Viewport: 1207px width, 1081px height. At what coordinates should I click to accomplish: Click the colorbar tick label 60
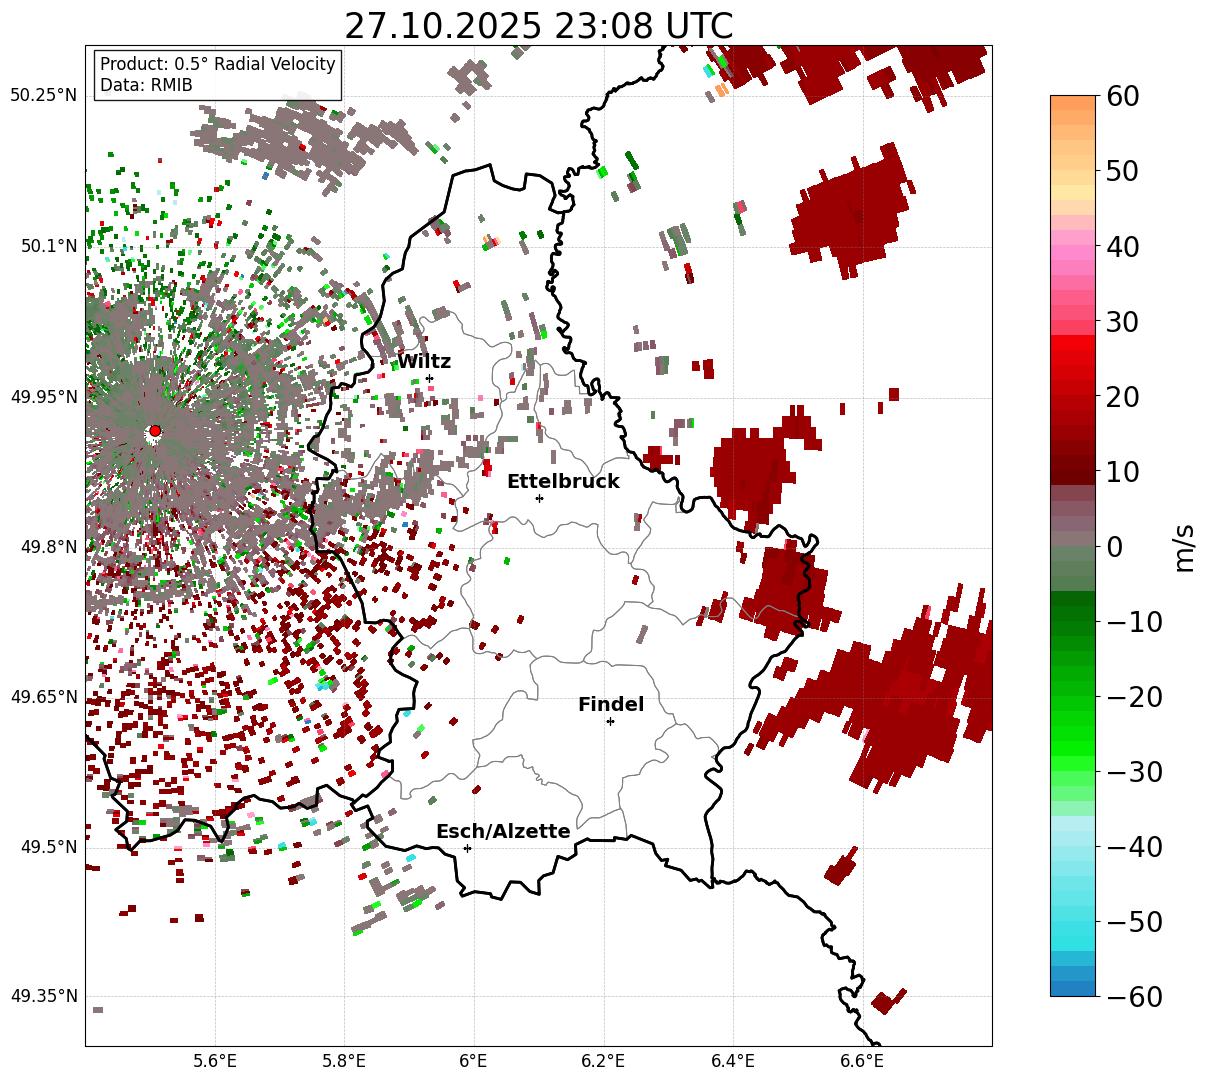tap(1122, 96)
